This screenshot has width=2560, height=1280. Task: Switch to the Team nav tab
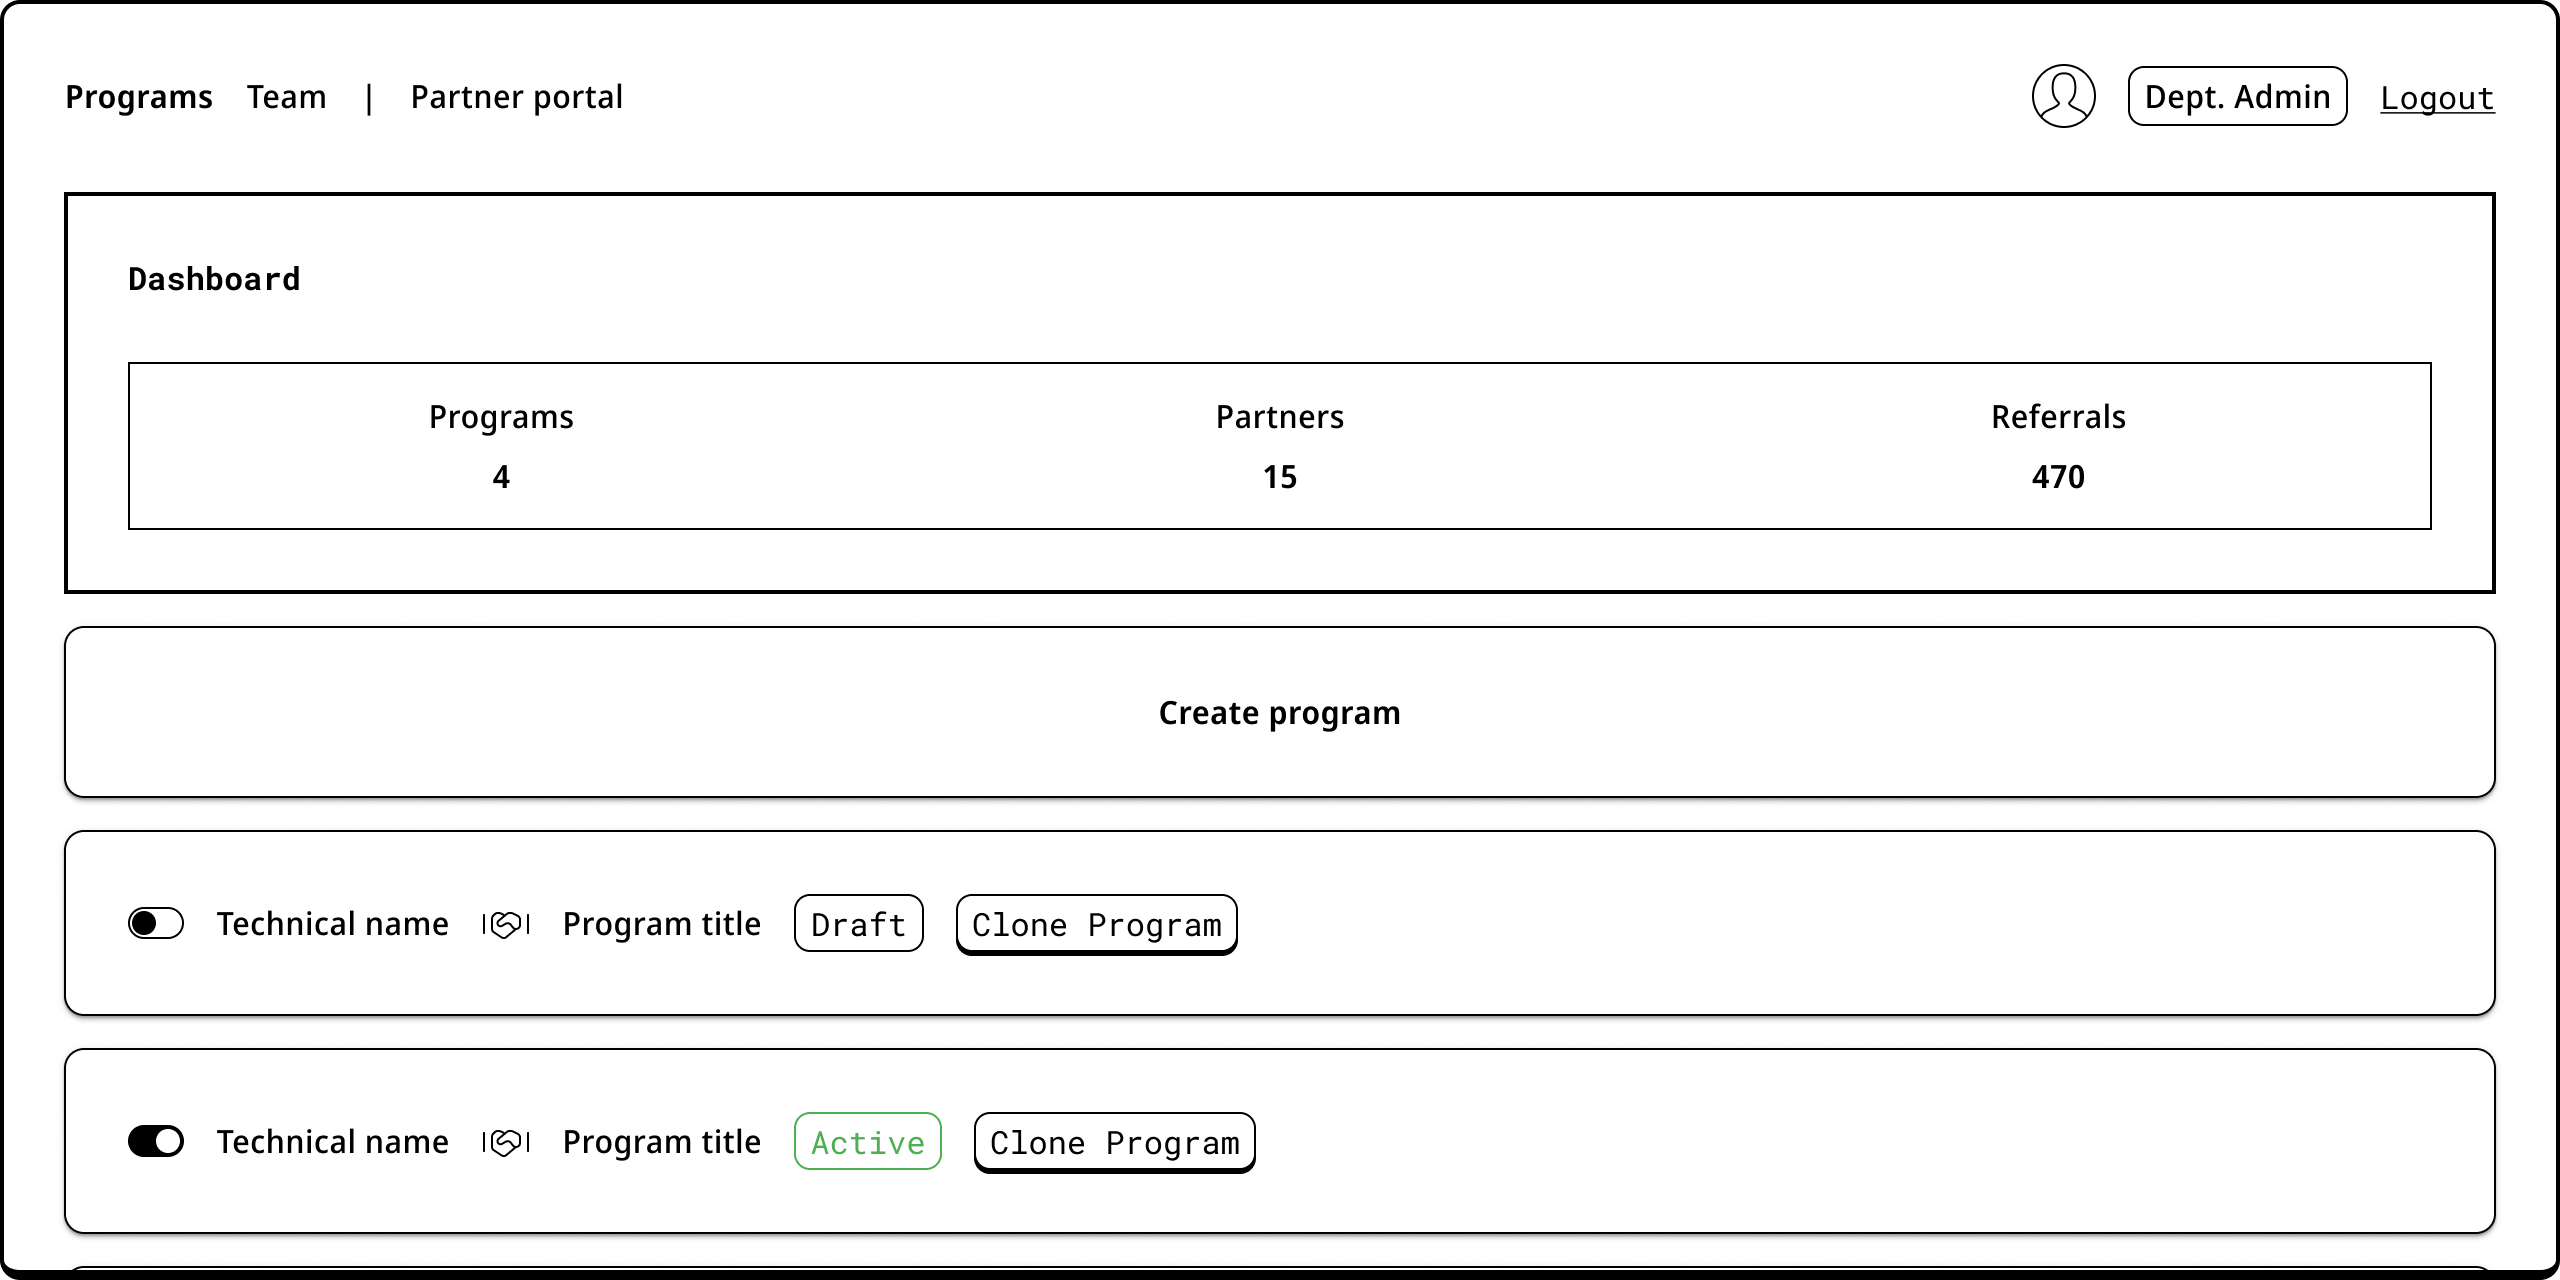[x=287, y=97]
